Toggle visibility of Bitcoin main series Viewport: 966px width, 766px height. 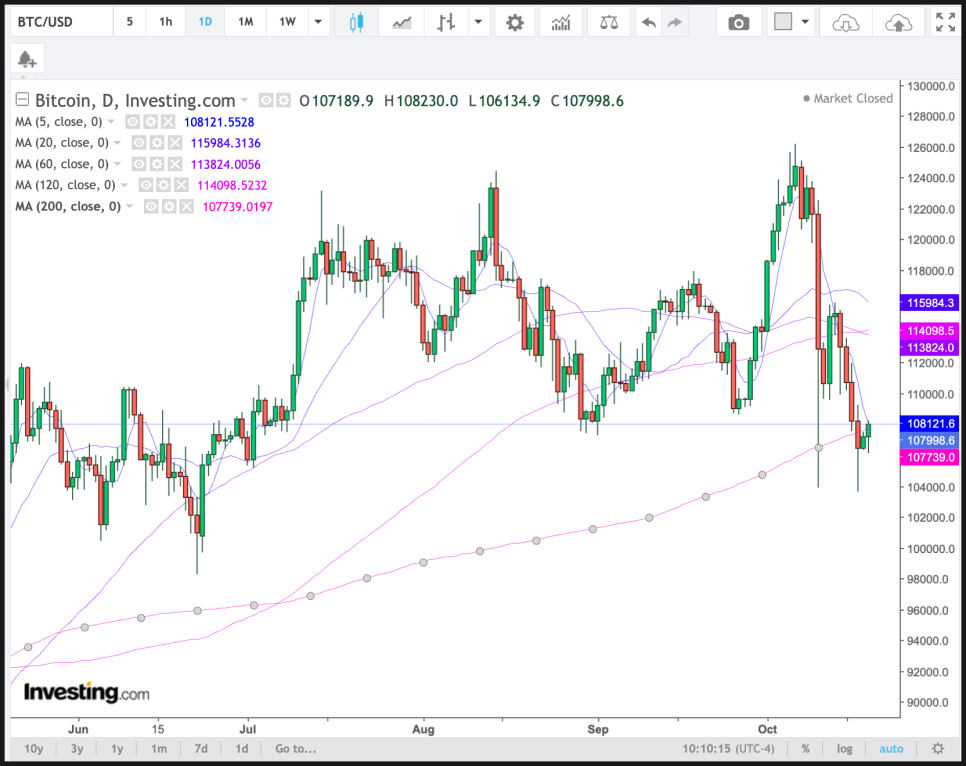point(266,100)
